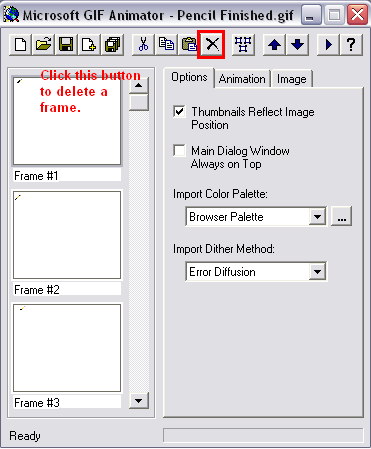The width and height of the screenshot is (371, 449).
Task: Uncheck Thumbnails Reflect Image Position
Action: (179, 111)
